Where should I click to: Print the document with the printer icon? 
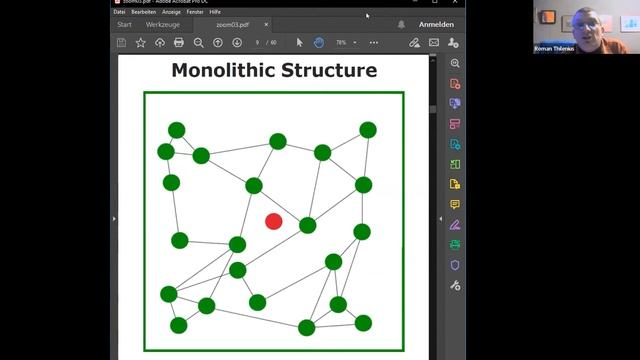coord(179,42)
